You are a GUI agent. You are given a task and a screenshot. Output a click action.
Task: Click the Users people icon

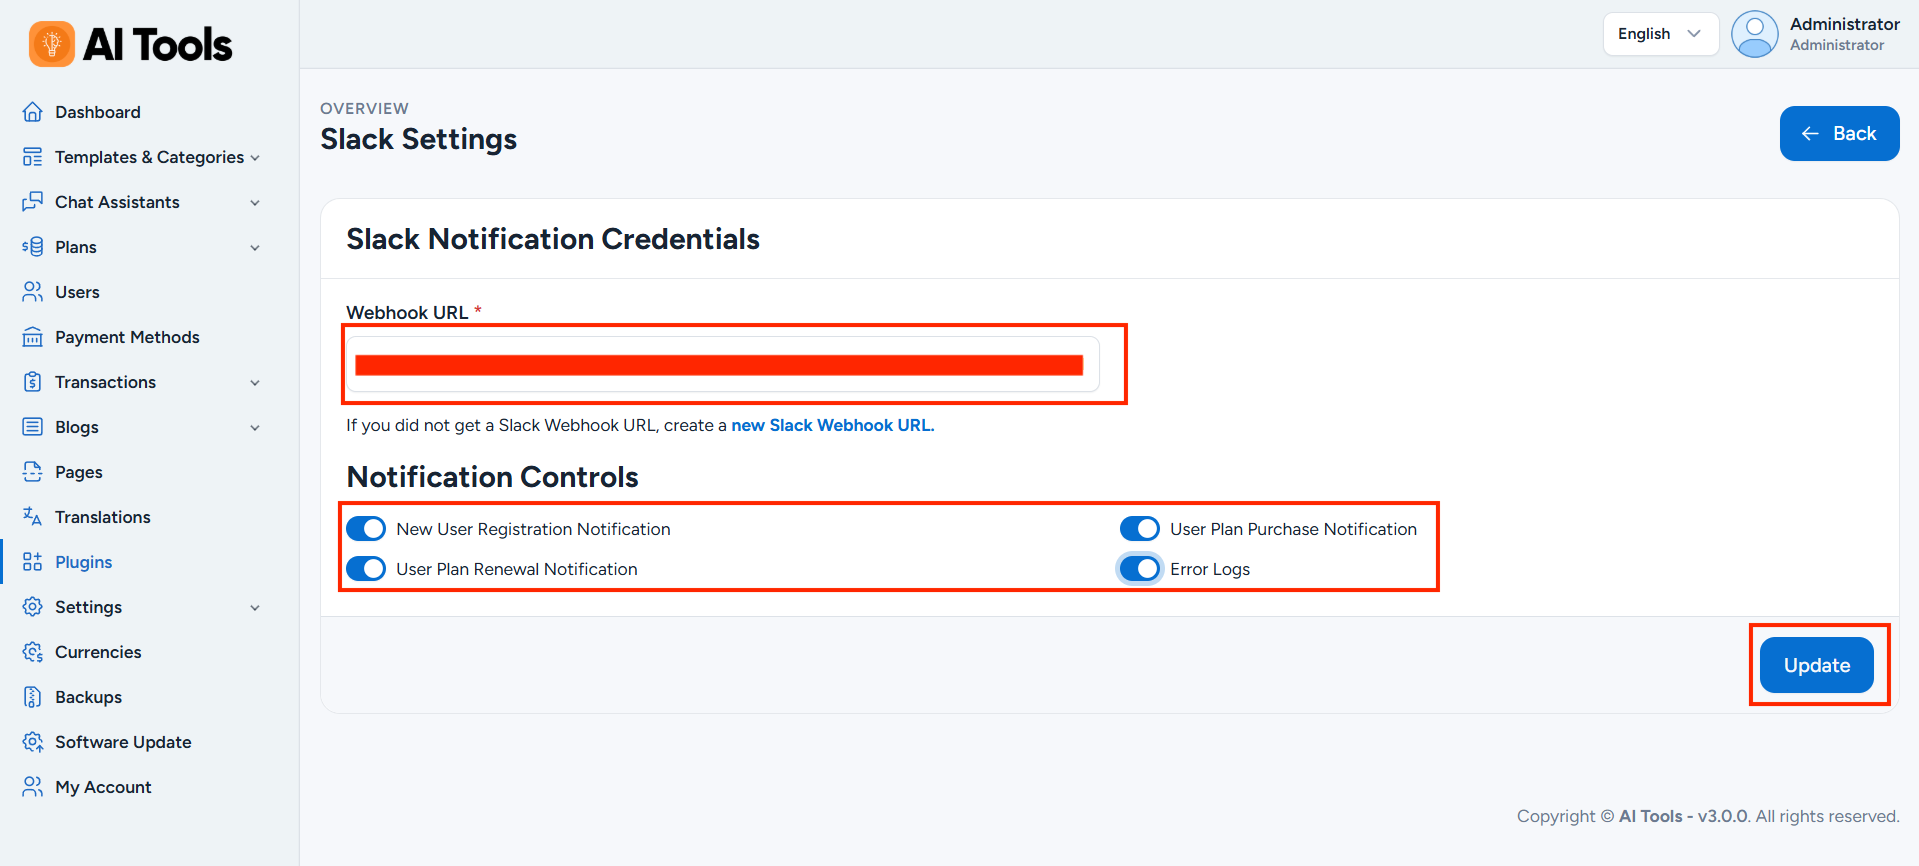tap(33, 292)
